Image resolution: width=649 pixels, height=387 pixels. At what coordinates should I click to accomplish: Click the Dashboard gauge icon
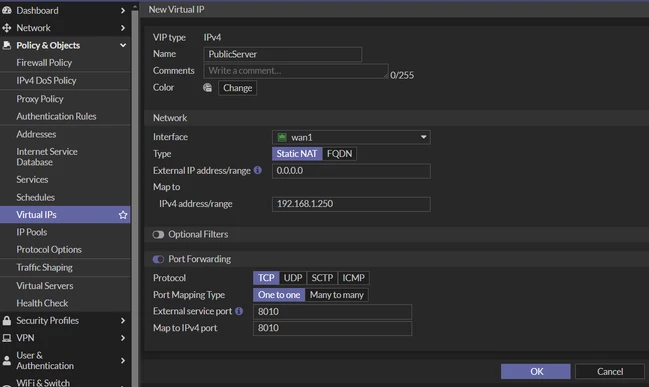tap(7, 10)
